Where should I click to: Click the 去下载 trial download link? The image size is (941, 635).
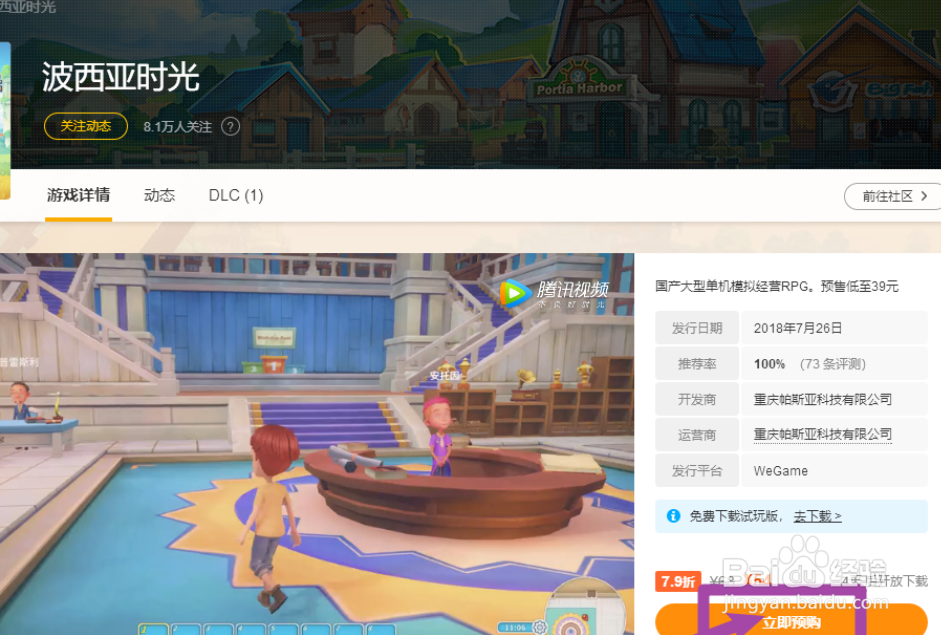pyautogui.click(x=817, y=516)
